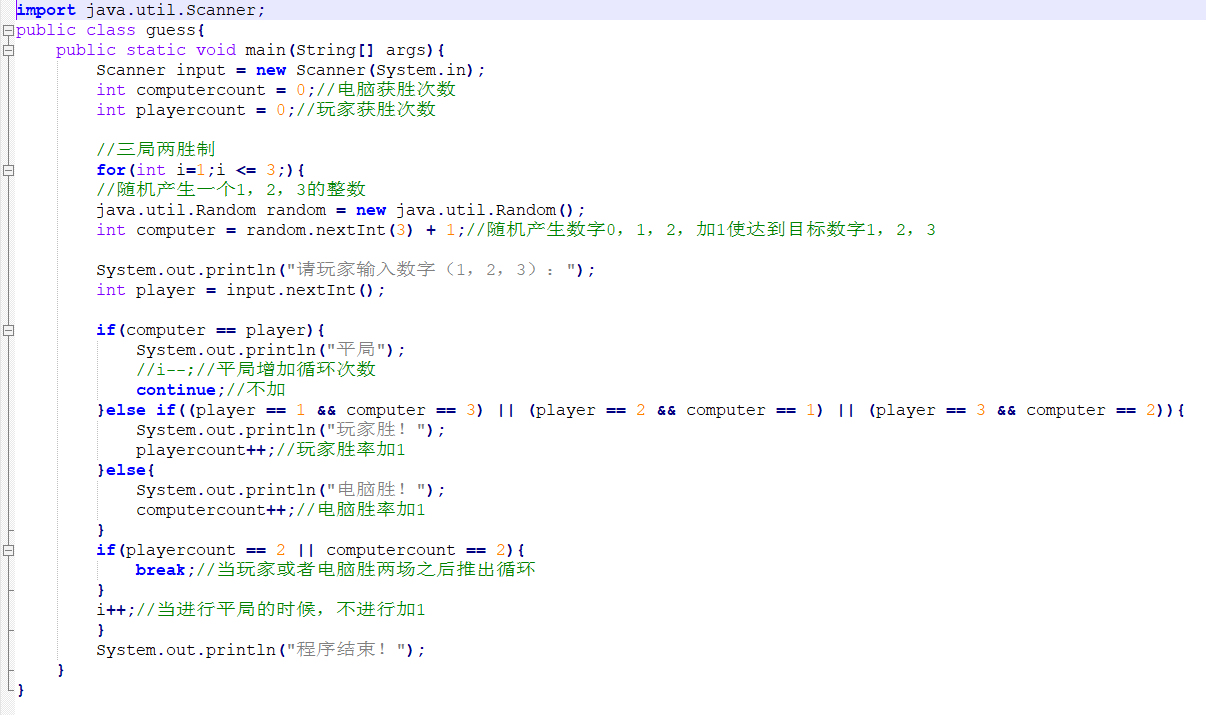The image size is (1206, 715).
Task: Click the println "程序结束！" line
Action: pos(261,650)
